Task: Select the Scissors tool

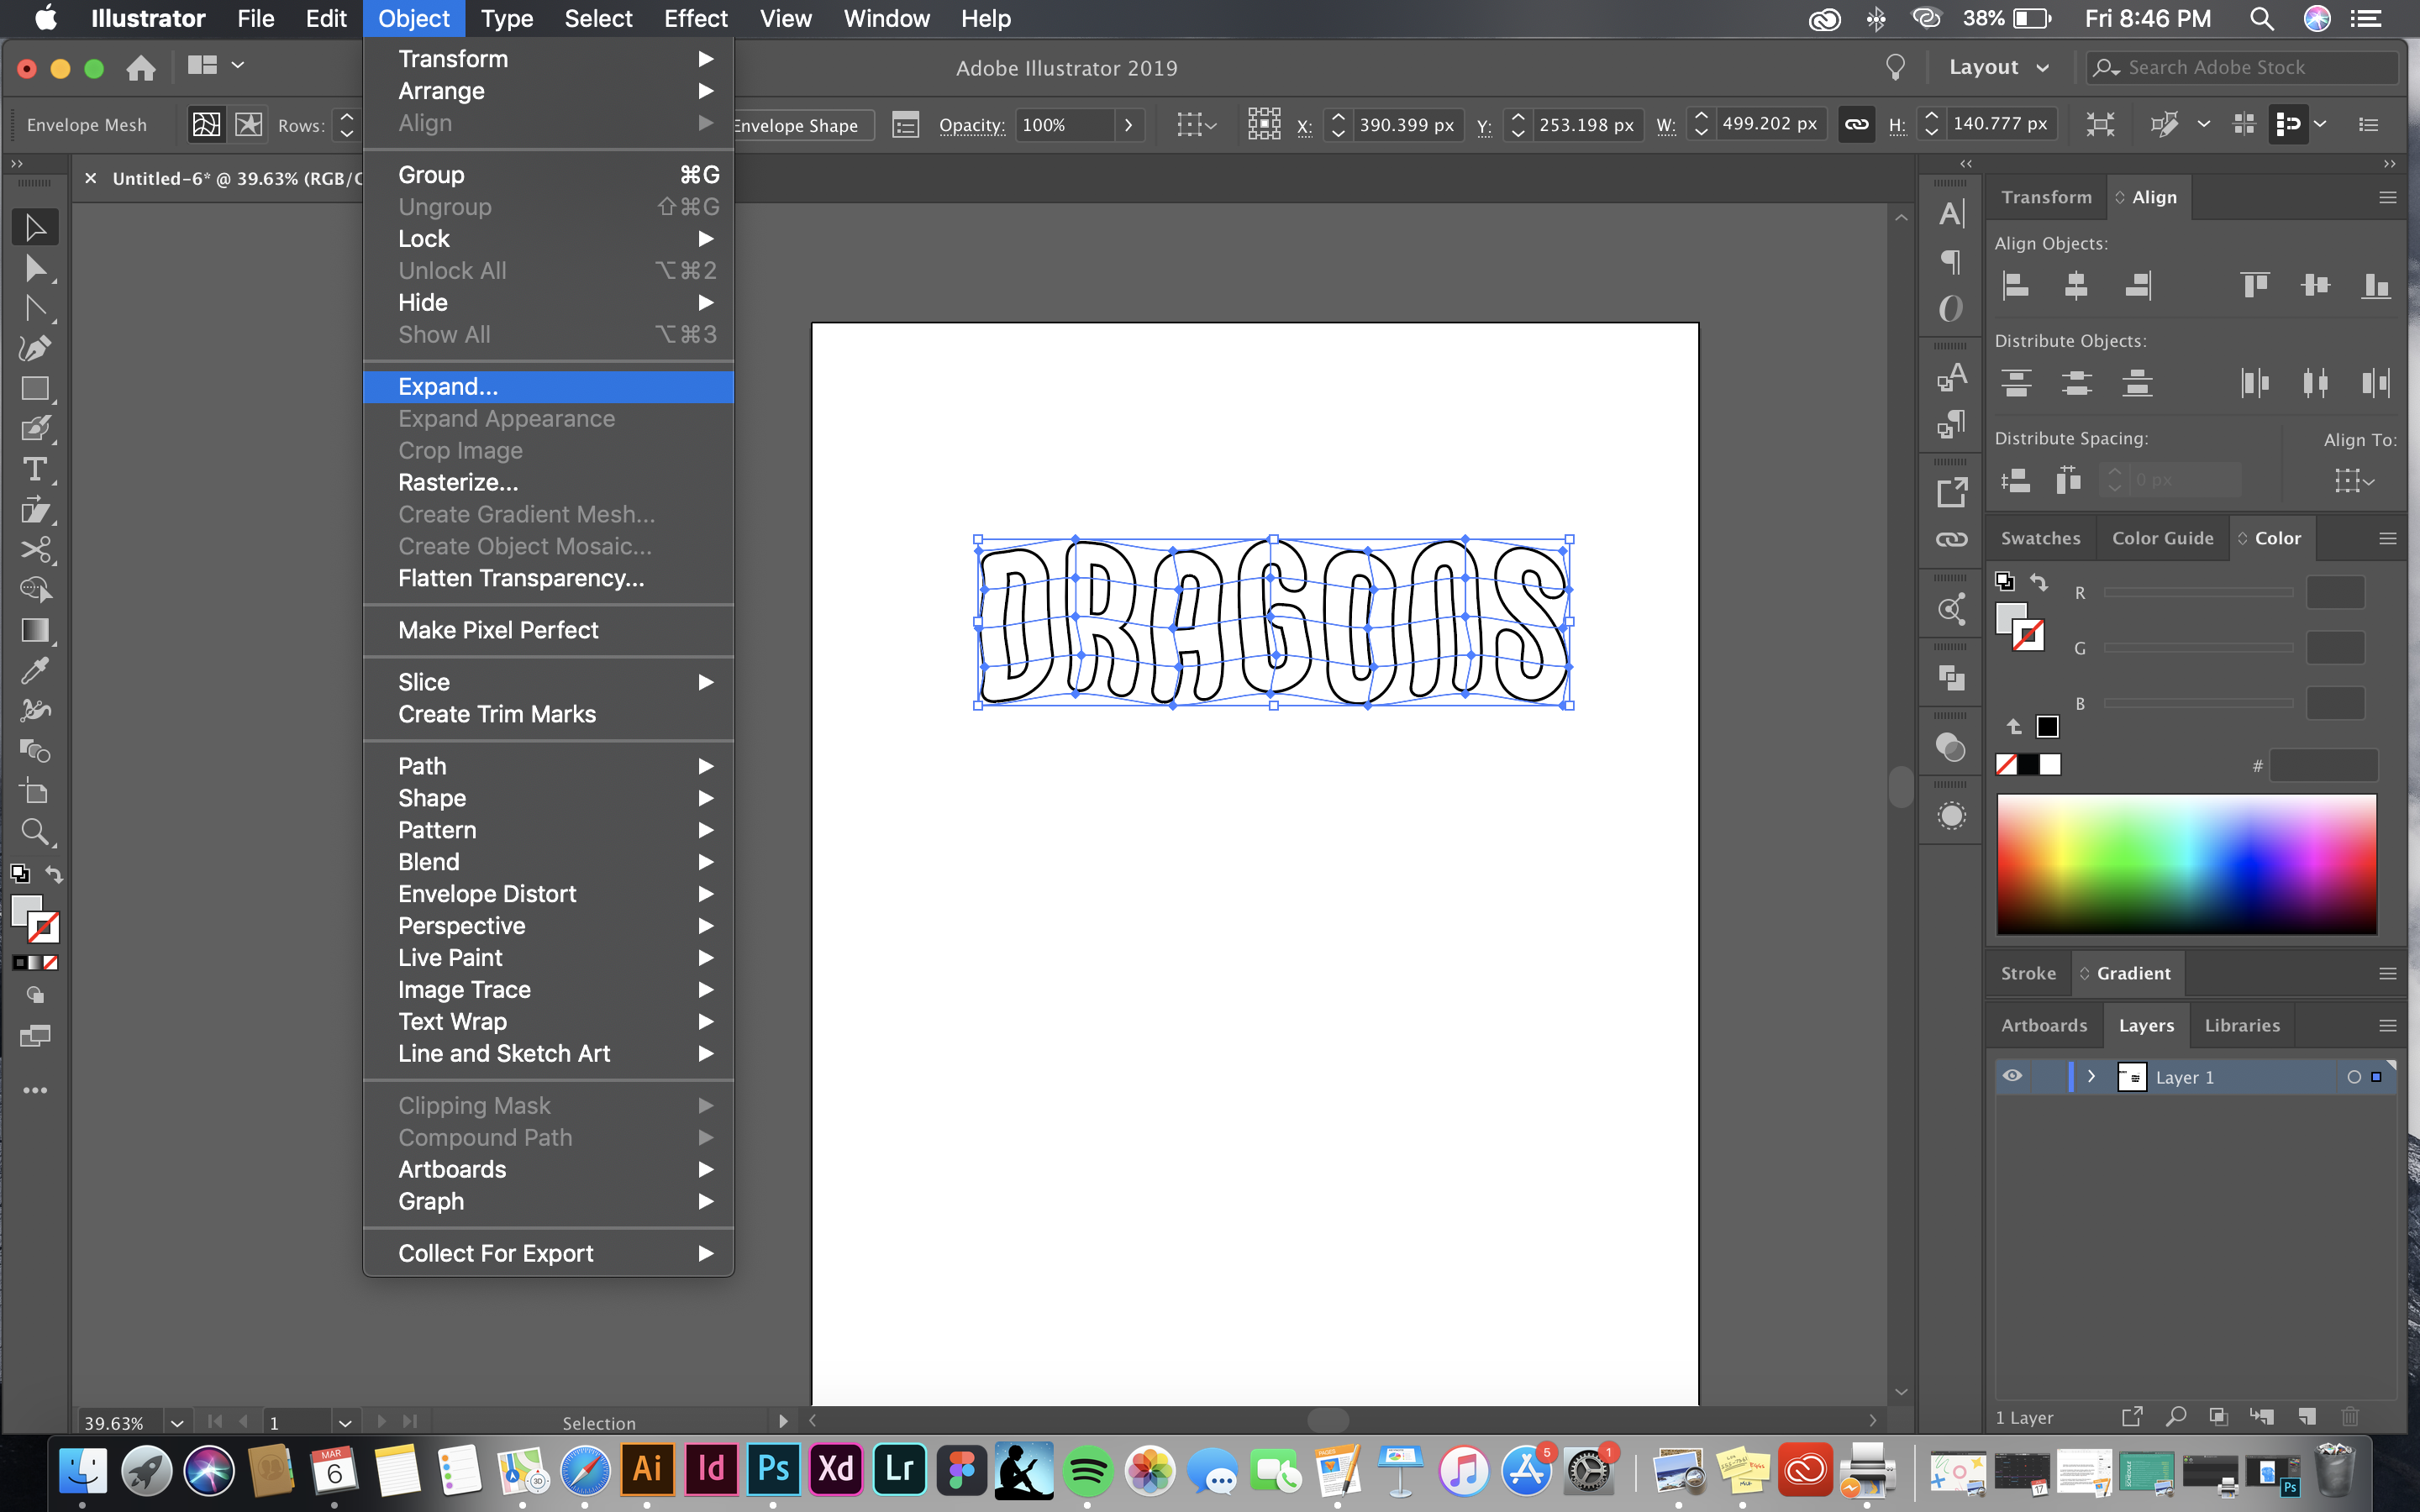Action: point(35,550)
